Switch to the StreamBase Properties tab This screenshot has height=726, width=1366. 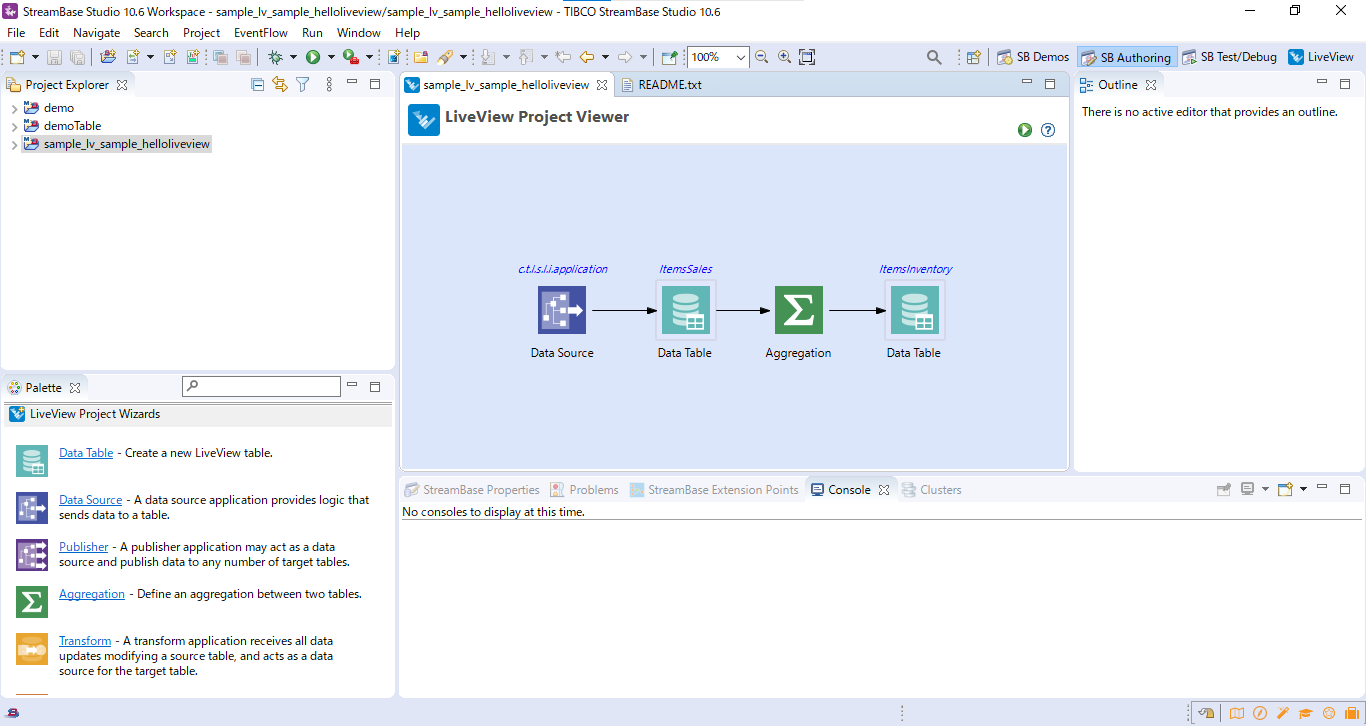pos(471,490)
